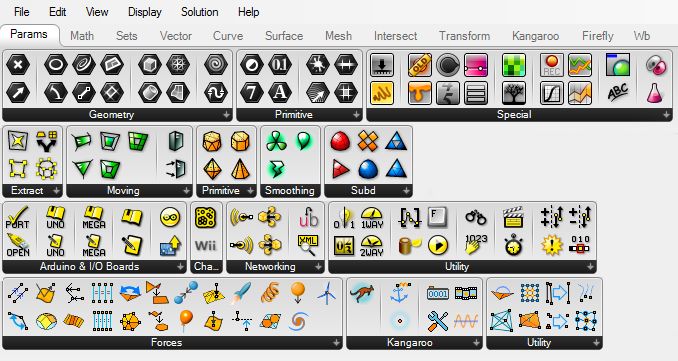The height and width of the screenshot is (361, 678).
Task: Select the Number parameter "0.1" icon
Action: click(279, 65)
